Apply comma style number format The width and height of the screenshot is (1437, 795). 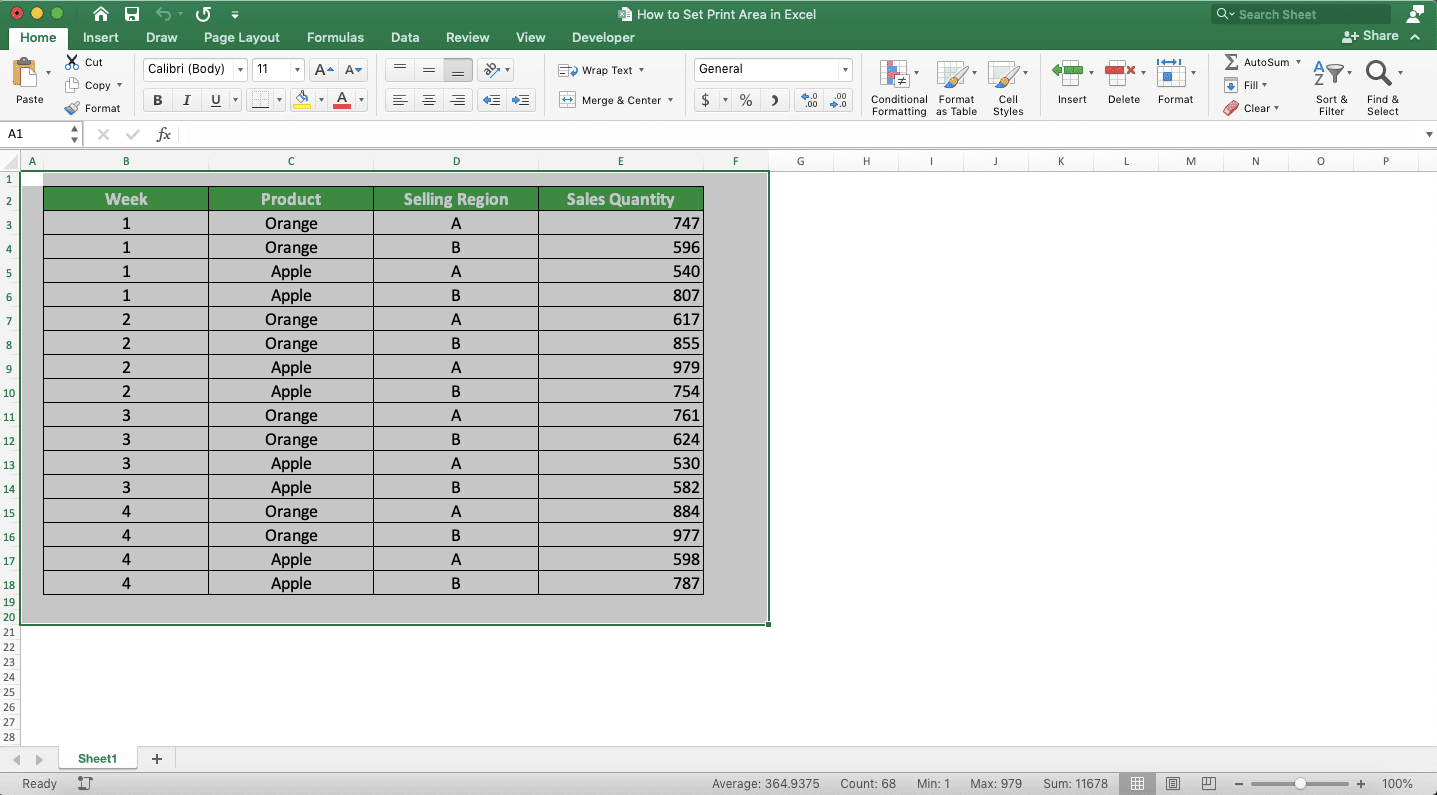[775, 100]
